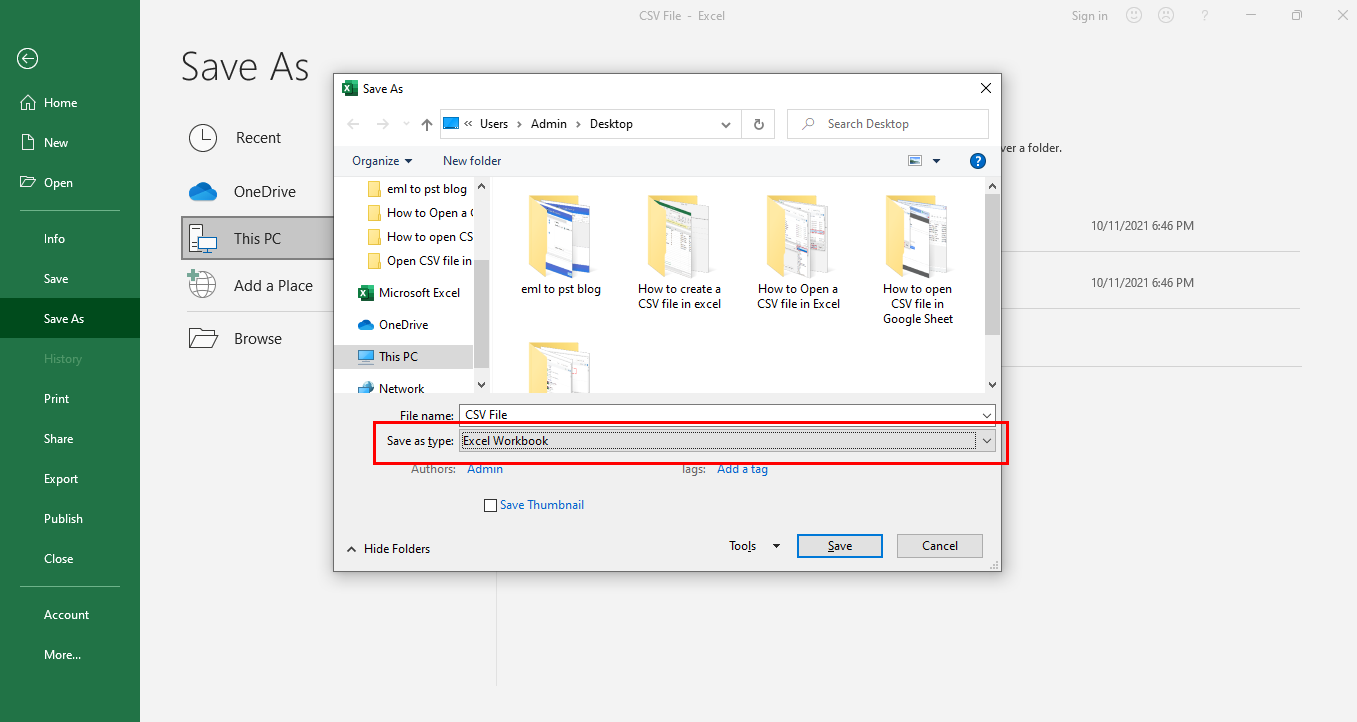Image resolution: width=1357 pixels, height=722 pixels.
Task: Click the Save button
Action: [839, 545]
